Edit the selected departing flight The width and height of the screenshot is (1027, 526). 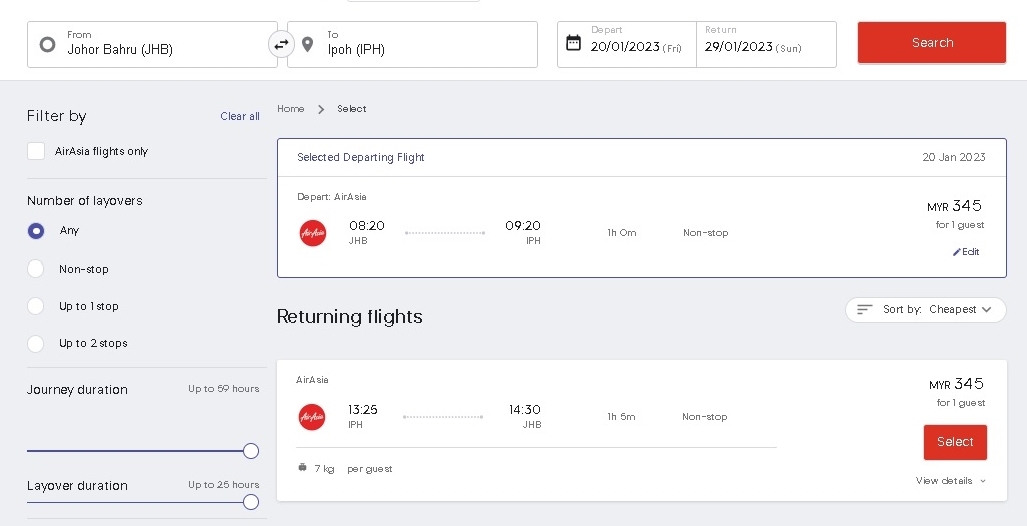(x=966, y=252)
